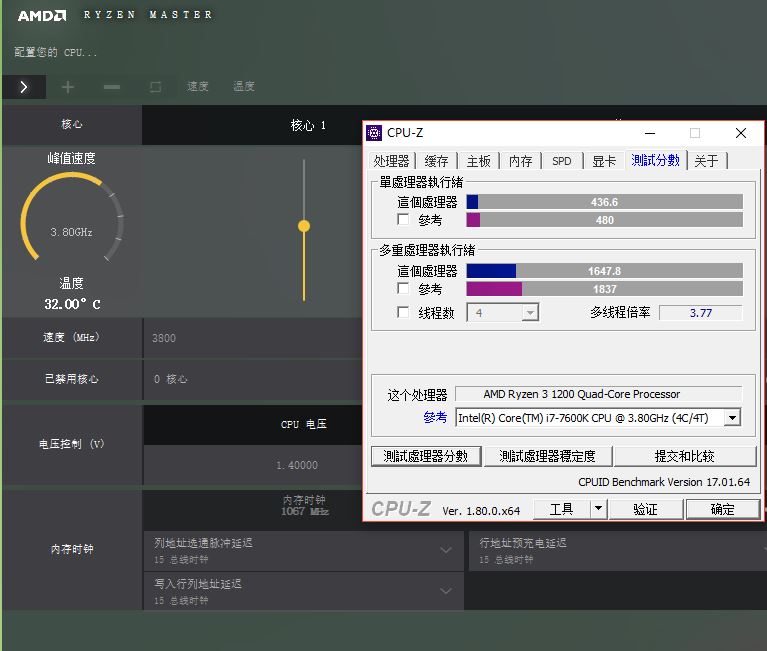Expand 列地址选通脉冲延迟 dropdown
Image resolution: width=767 pixels, height=651 pixels.
(446, 550)
